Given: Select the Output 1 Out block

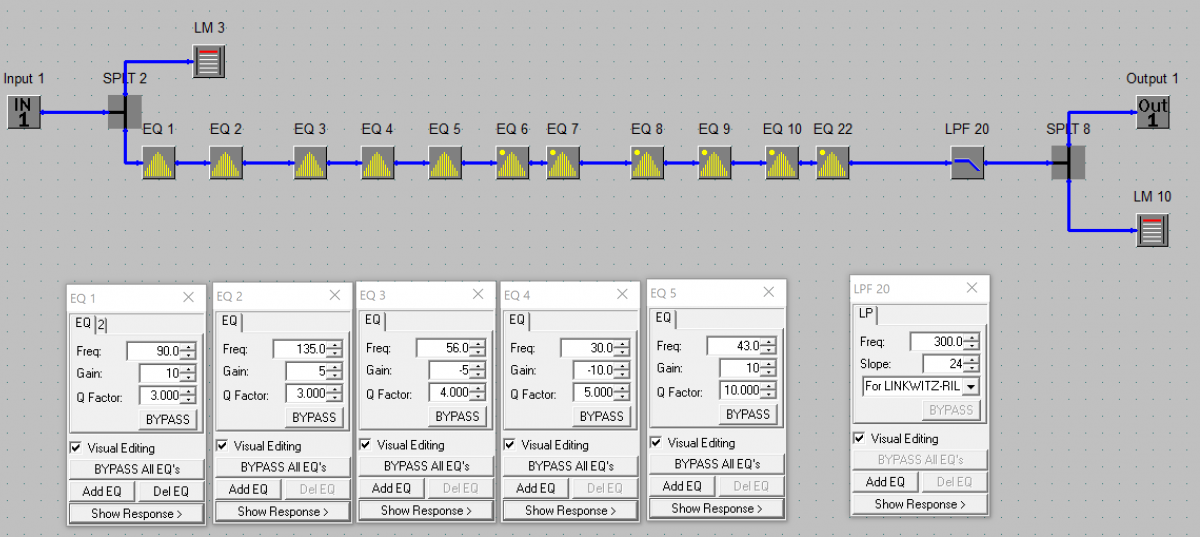Looking at the screenshot, I should pos(1153,112).
